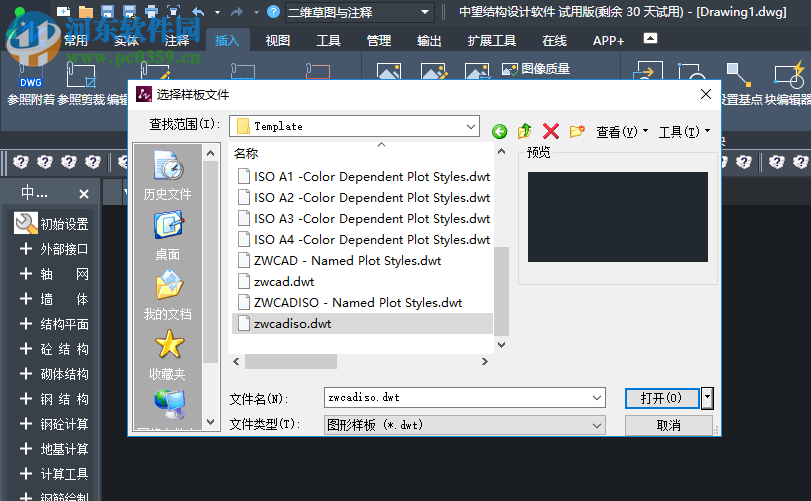Click the New file icon in title bar

pyautogui.click(x=63, y=11)
